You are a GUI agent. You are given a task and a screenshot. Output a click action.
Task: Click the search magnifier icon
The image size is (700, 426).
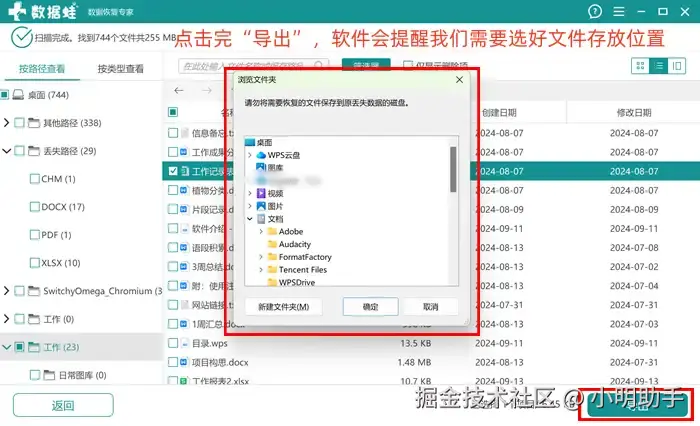pyautogui.click(x=319, y=66)
